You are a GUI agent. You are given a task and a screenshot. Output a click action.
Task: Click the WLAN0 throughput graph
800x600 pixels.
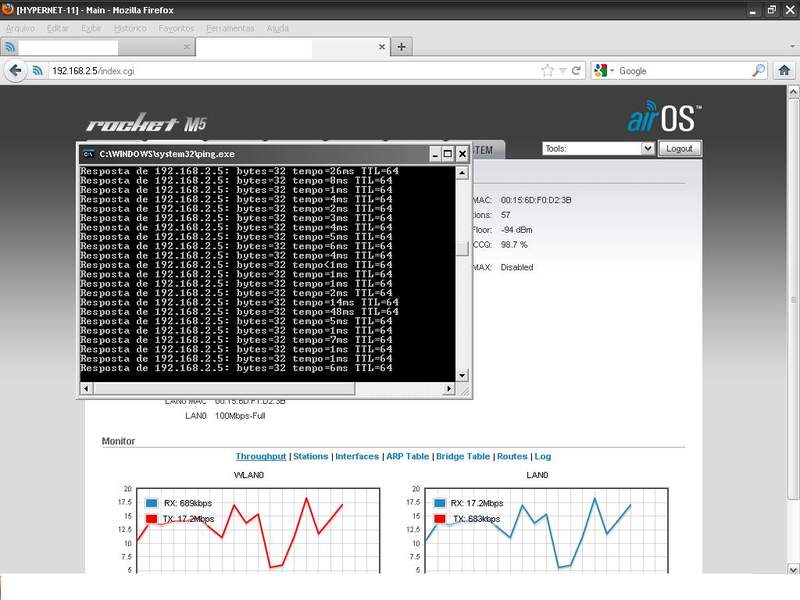coord(258,530)
